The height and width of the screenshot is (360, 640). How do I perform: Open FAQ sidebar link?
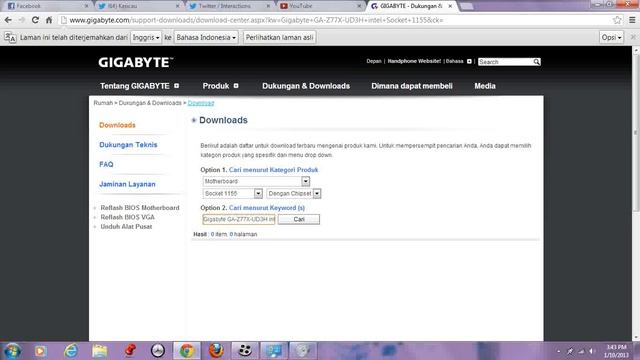coord(106,164)
